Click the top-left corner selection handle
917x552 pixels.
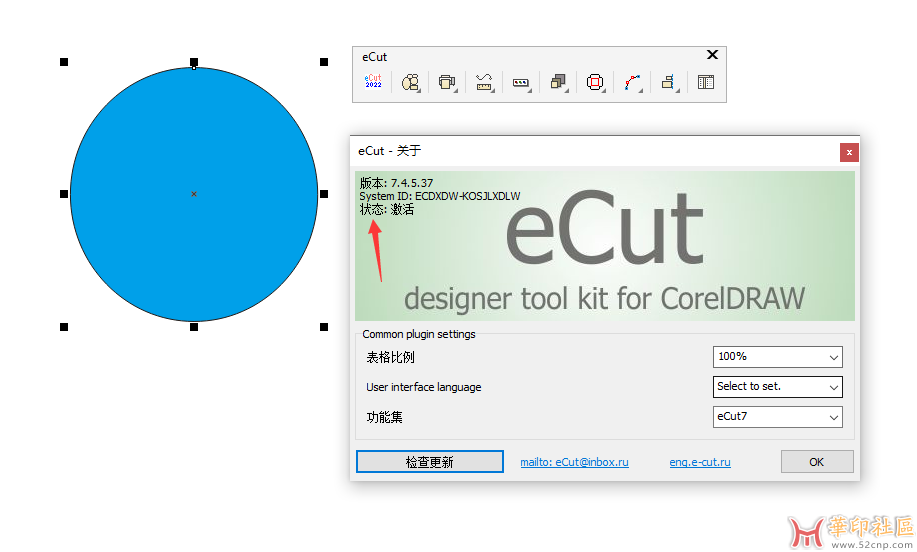(64, 62)
